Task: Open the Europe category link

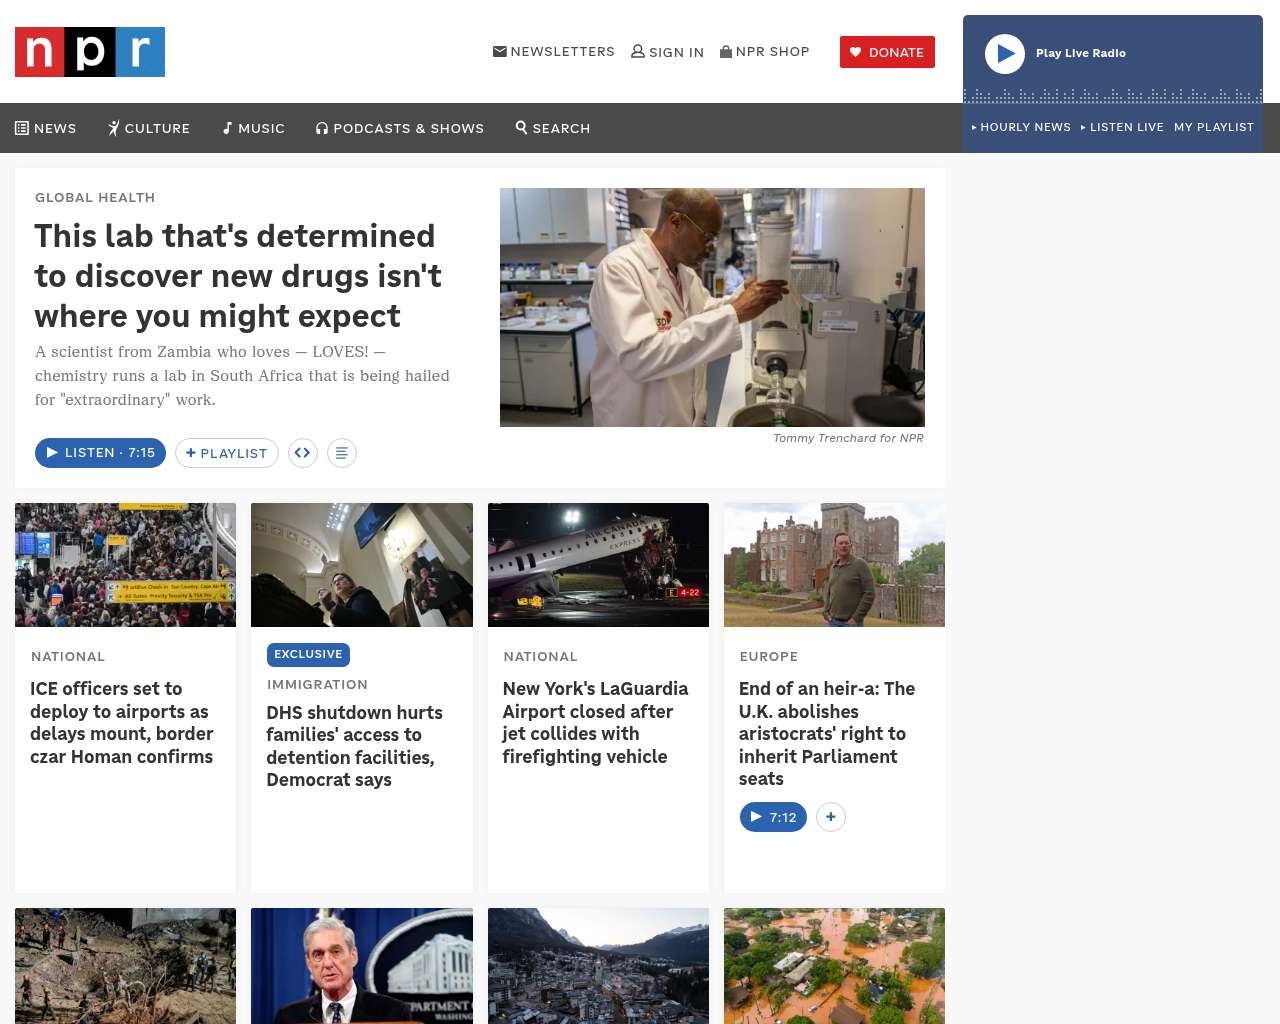Action: click(769, 656)
